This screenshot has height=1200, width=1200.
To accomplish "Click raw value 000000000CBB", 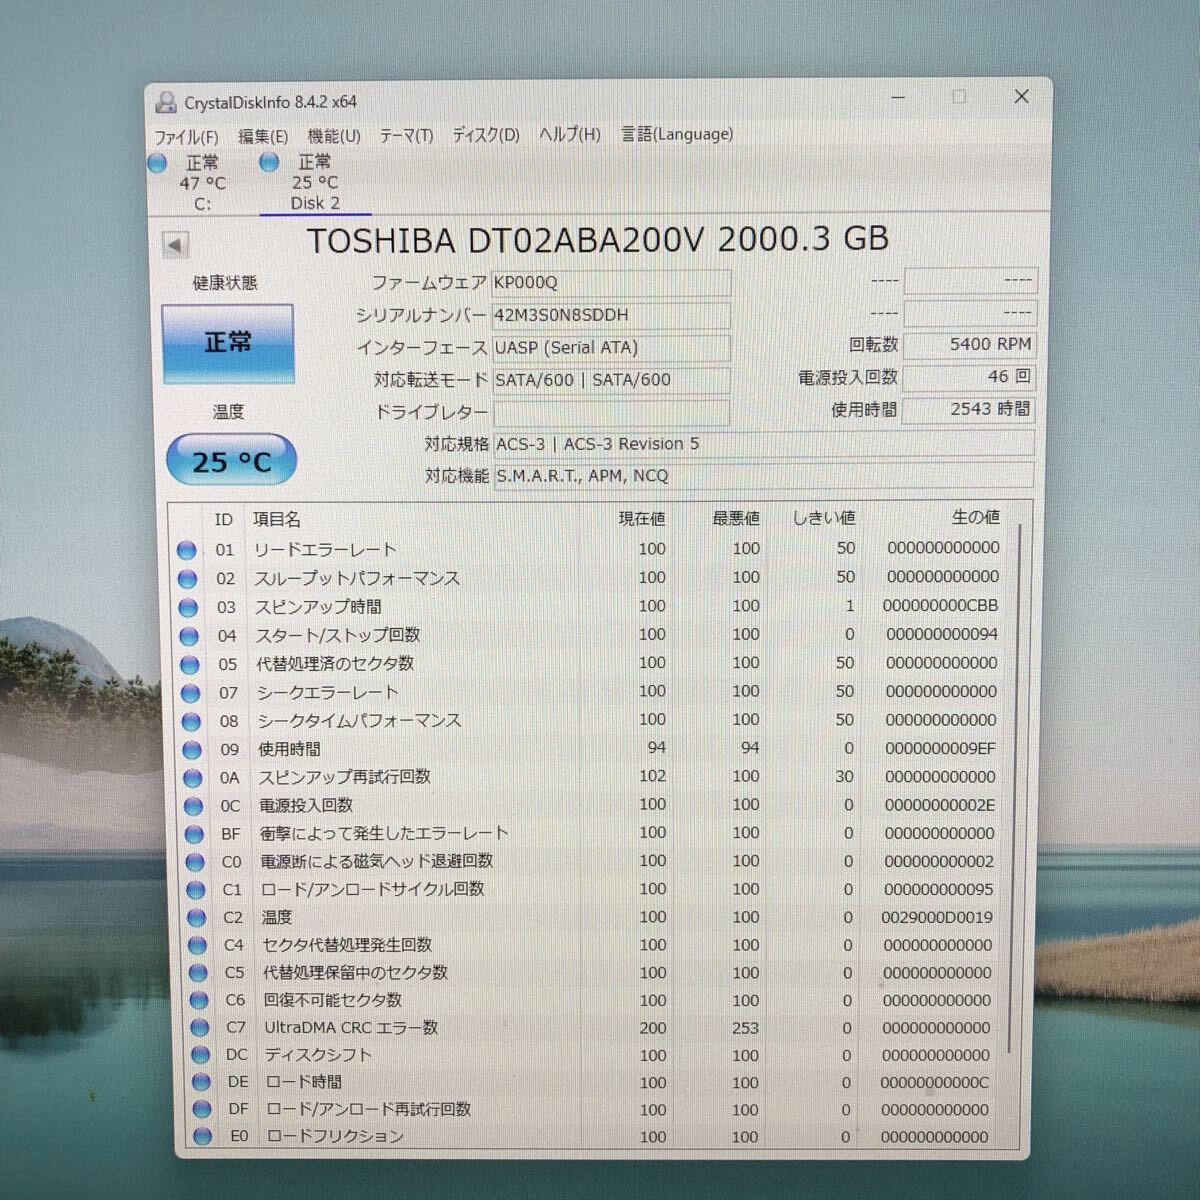I will (x=940, y=606).
